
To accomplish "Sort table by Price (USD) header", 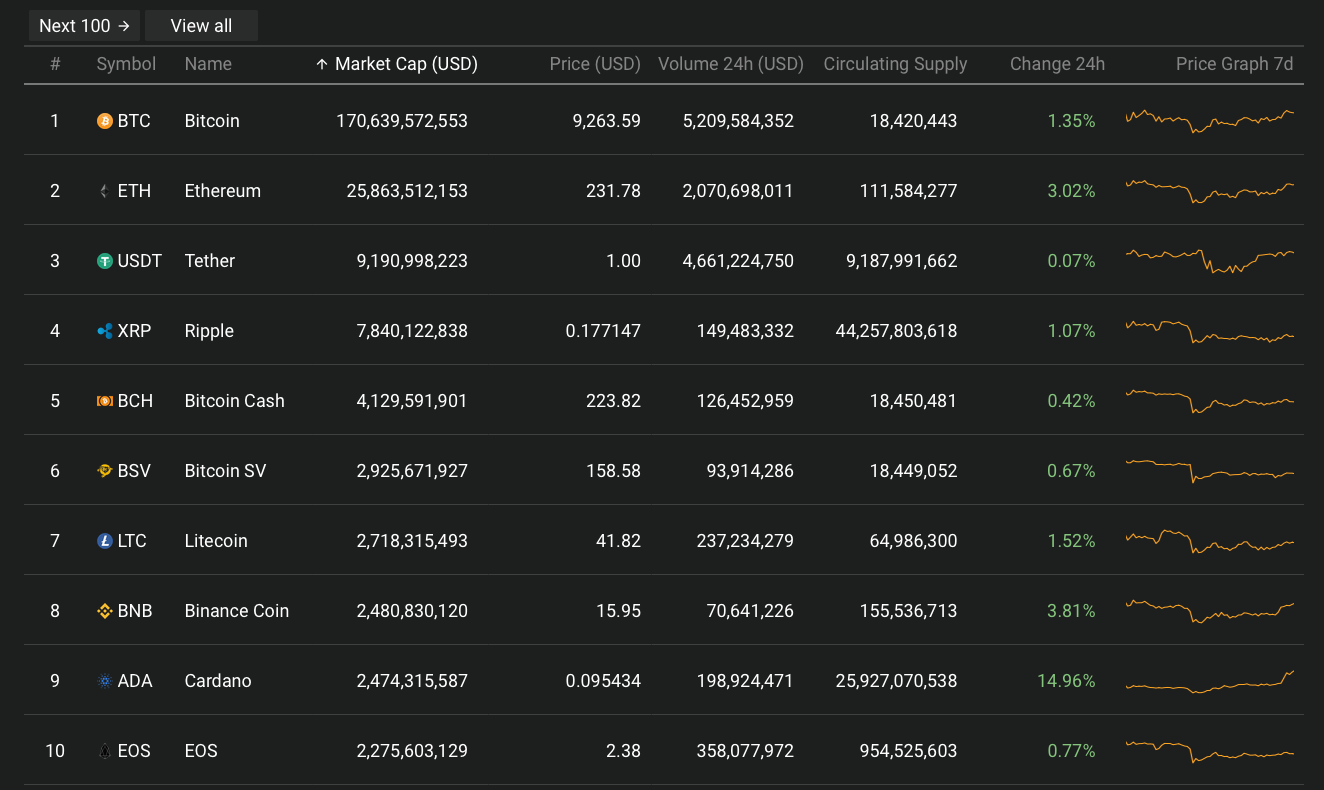I will pyautogui.click(x=595, y=64).
